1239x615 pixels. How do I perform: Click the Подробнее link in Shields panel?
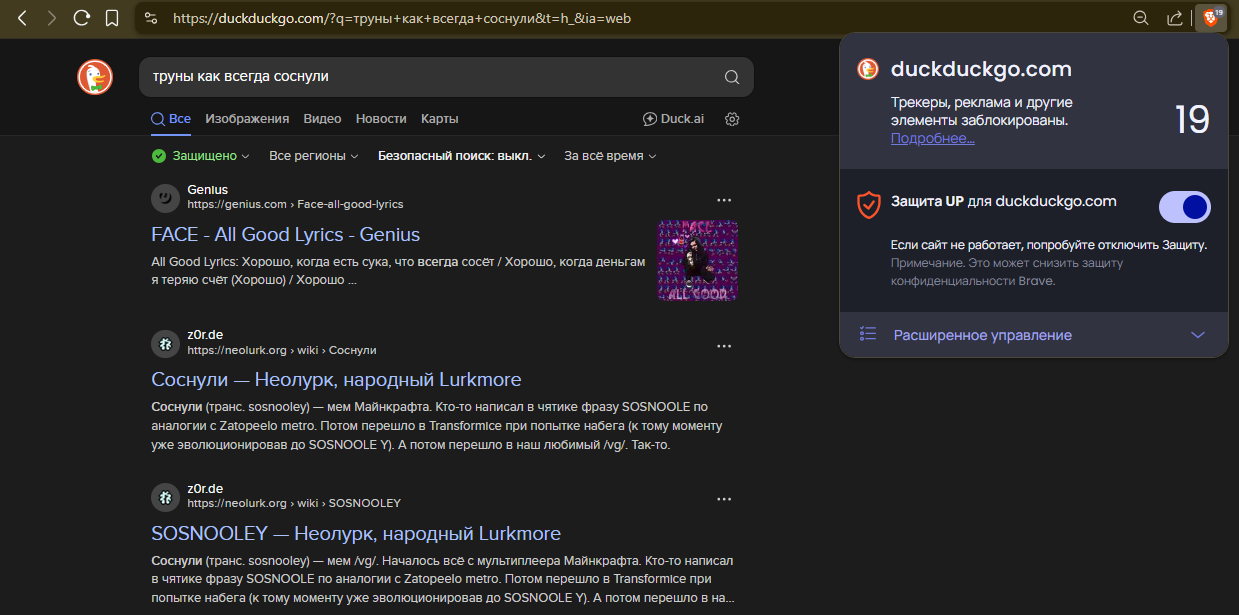(x=932, y=139)
